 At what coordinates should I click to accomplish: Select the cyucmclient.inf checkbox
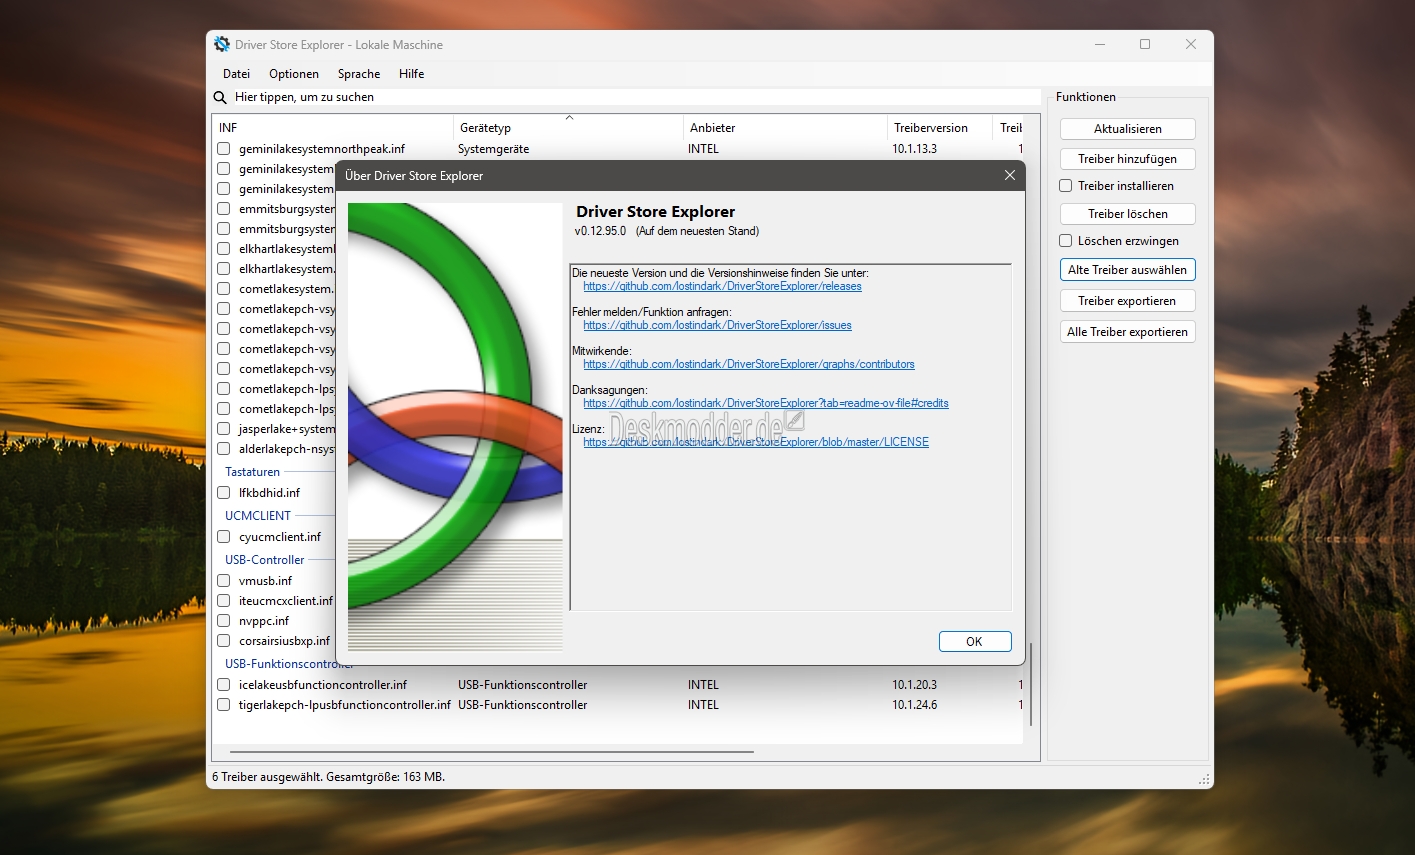[224, 537]
